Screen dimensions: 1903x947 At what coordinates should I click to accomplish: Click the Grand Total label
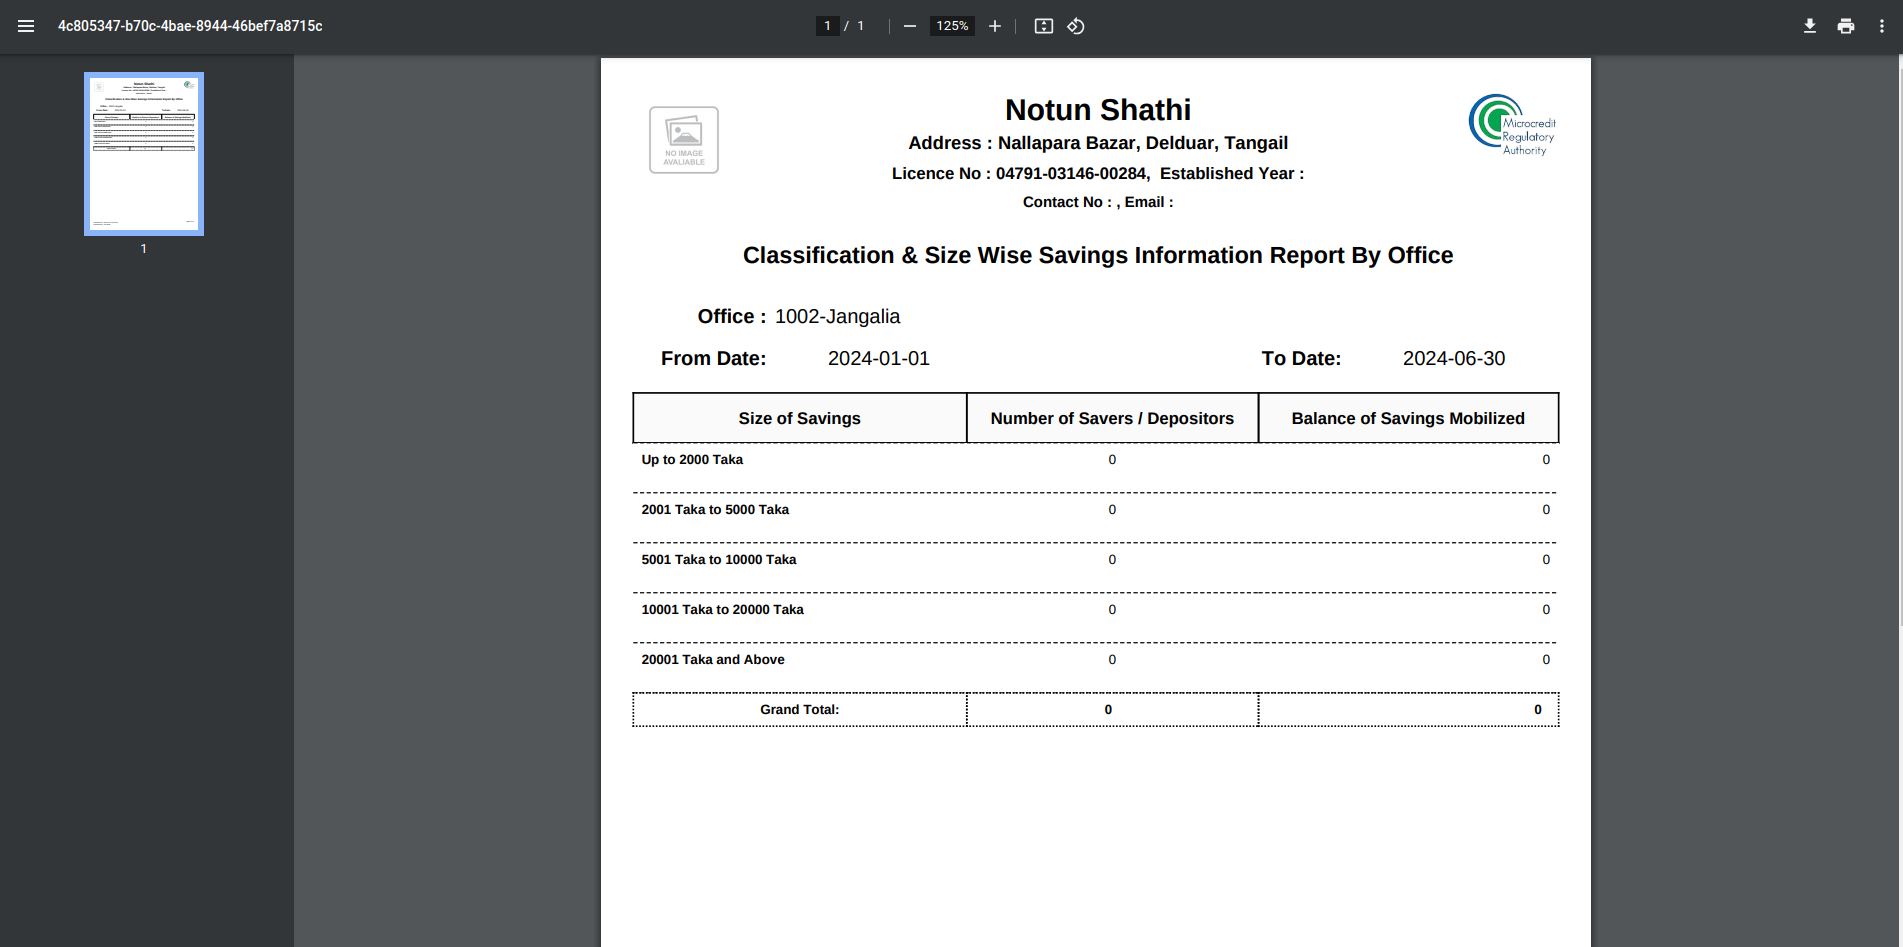(x=799, y=710)
